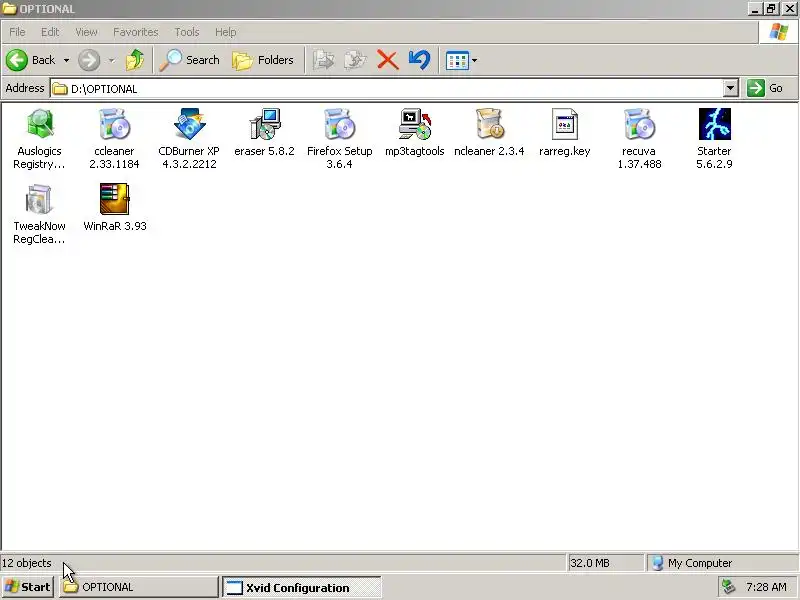Click the Go button

coord(765,88)
